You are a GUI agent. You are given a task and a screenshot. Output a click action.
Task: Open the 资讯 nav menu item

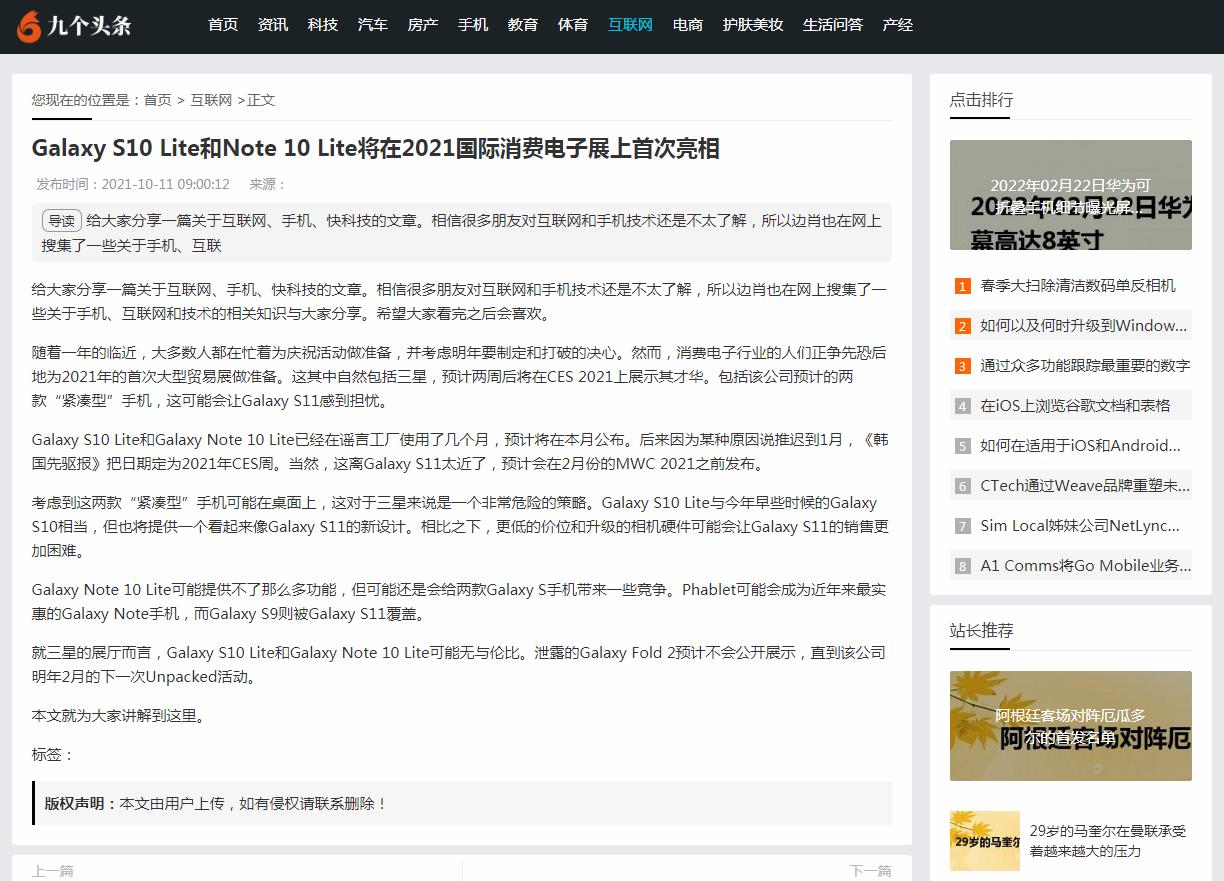273,25
